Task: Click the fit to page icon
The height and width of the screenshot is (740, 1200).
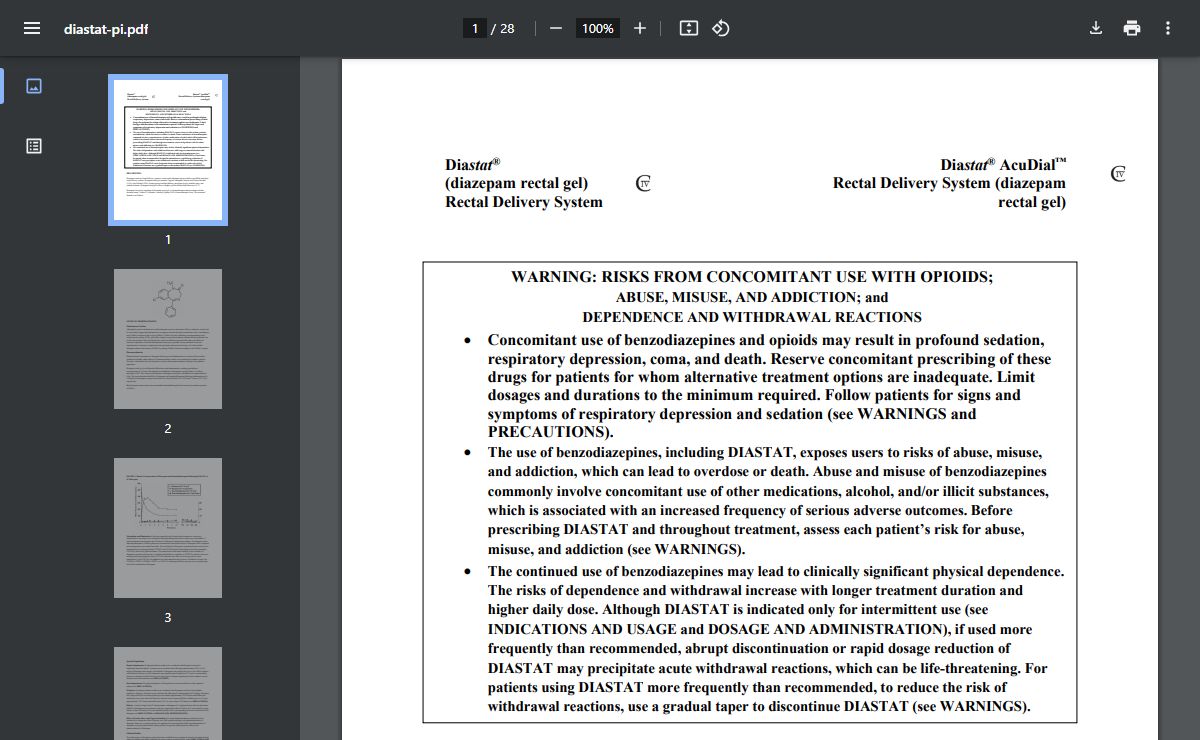Action: pyautogui.click(x=688, y=28)
